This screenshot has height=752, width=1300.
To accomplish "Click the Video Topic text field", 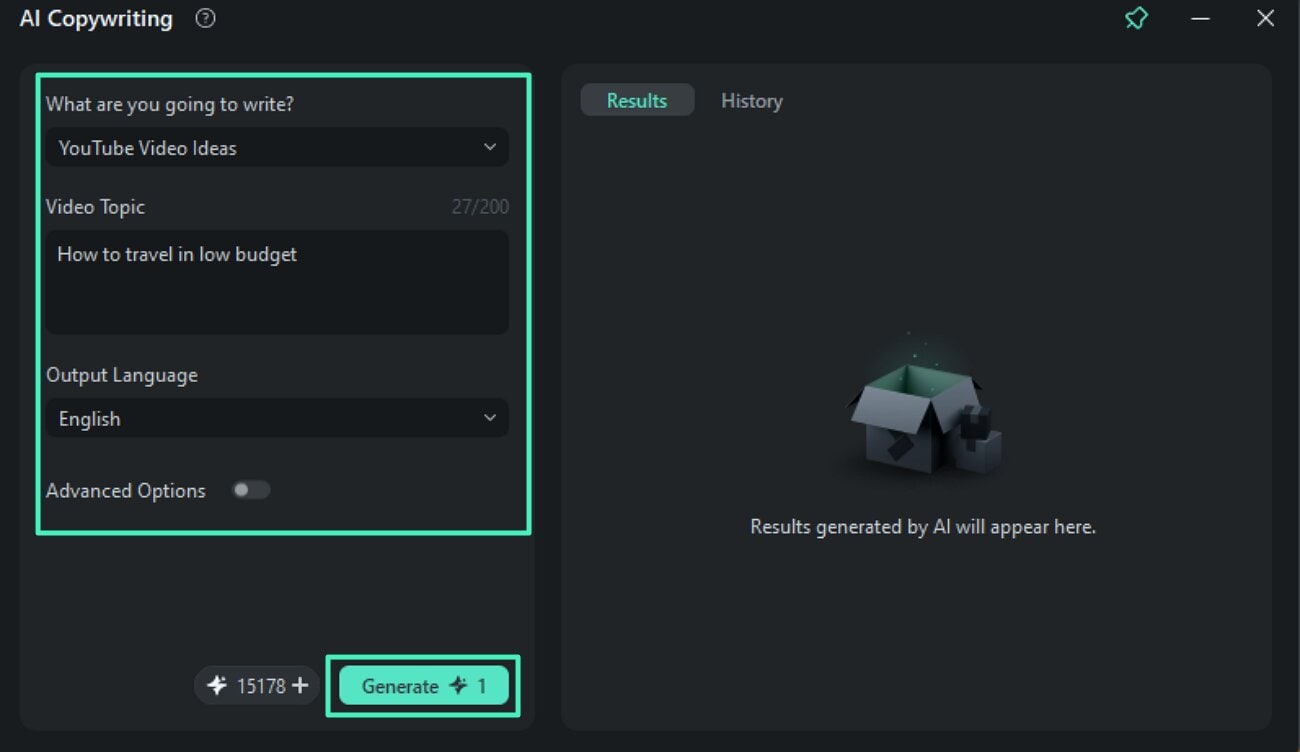I will point(277,282).
